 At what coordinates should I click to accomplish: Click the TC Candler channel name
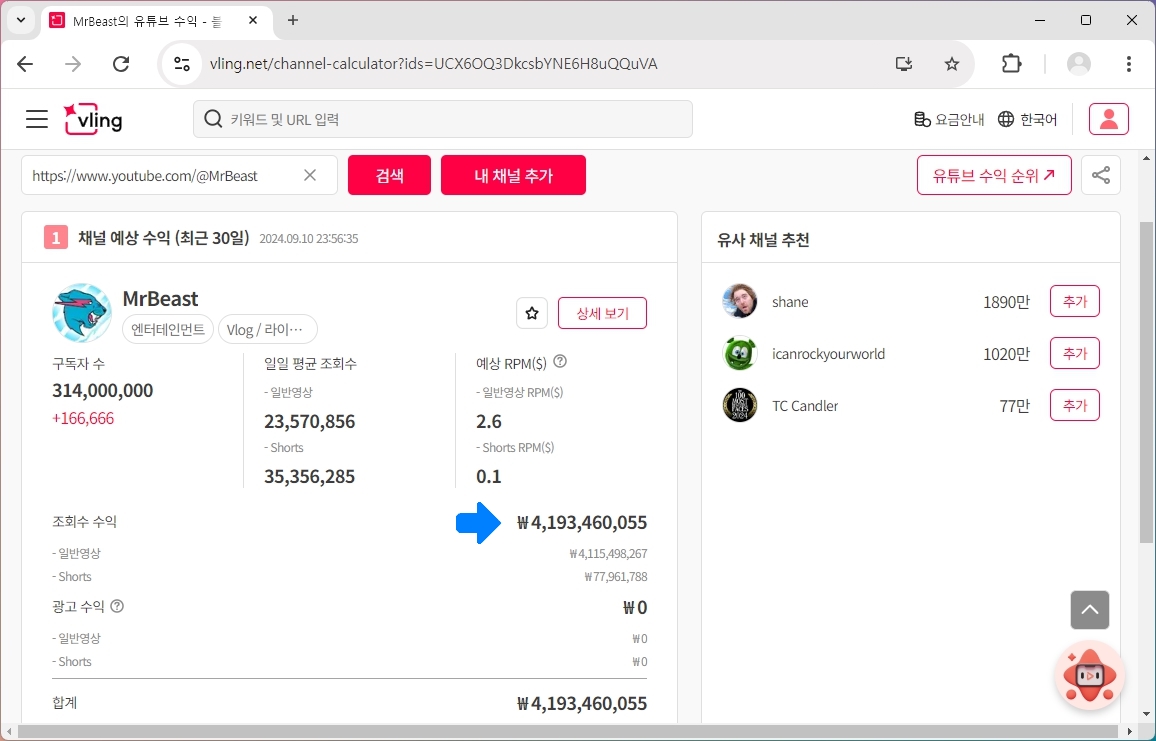(x=805, y=406)
